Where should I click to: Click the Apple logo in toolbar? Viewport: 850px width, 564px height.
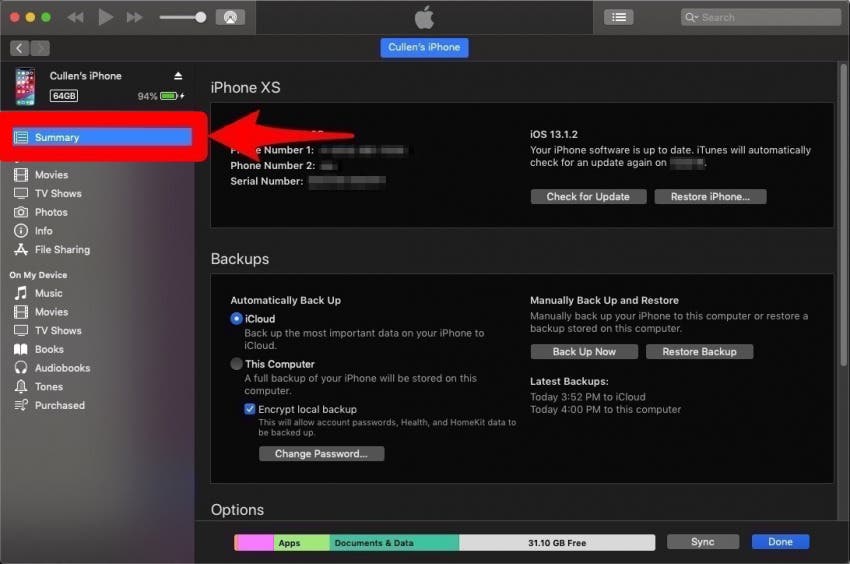tap(424, 17)
